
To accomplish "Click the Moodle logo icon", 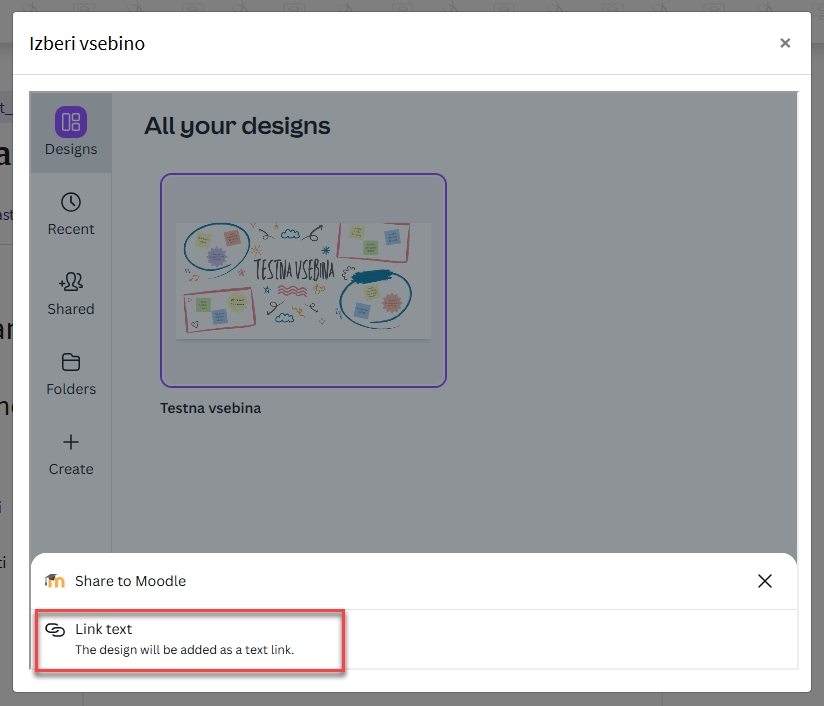I will click(55, 581).
